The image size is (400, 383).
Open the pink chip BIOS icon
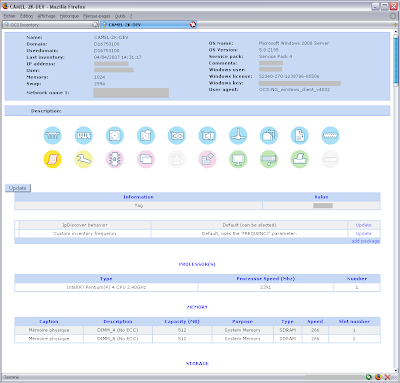click(115, 159)
